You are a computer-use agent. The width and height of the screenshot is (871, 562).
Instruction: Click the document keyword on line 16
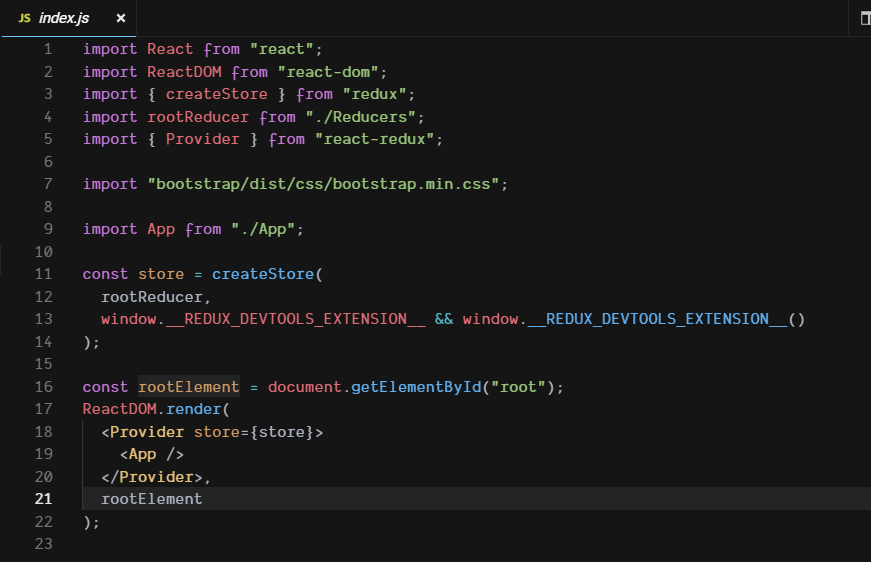(x=305, y=387)
